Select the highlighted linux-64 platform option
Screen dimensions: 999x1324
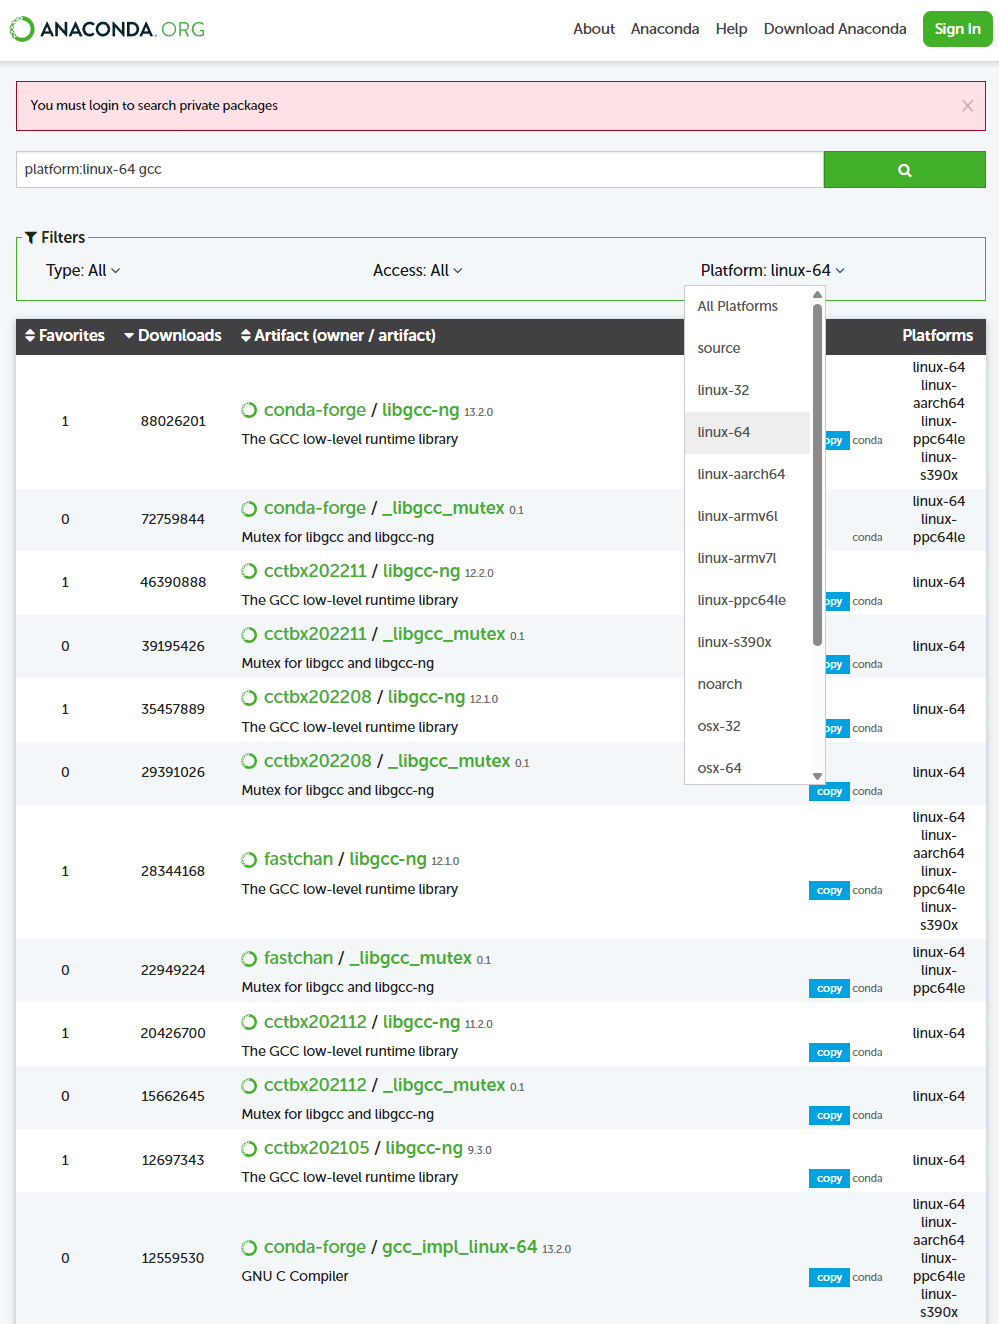(x=747, y=432)
